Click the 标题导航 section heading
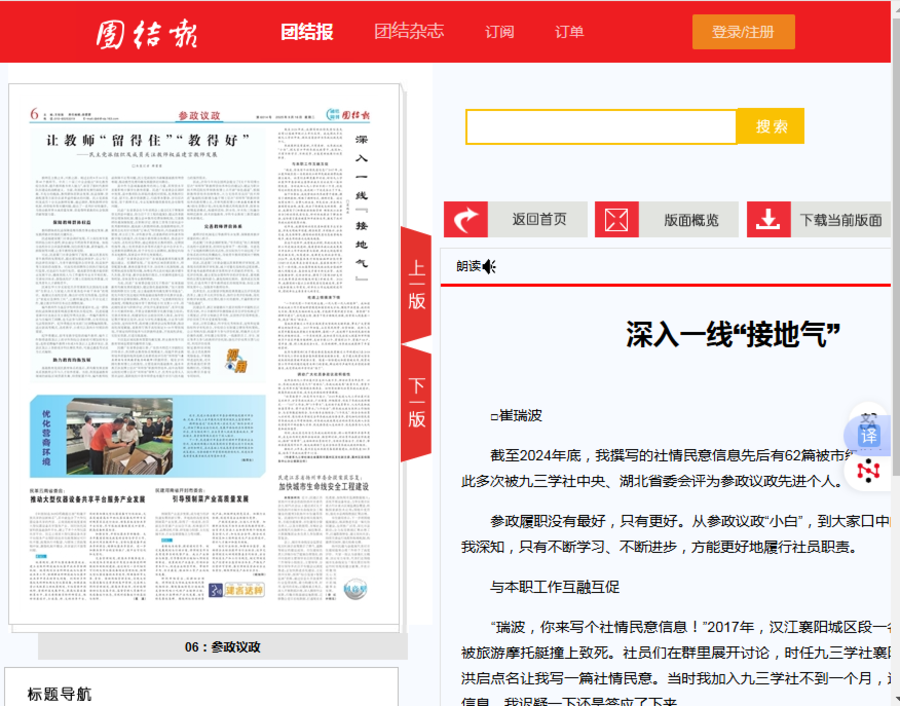Screen dimensions: 900x706 tap(59, 693)
